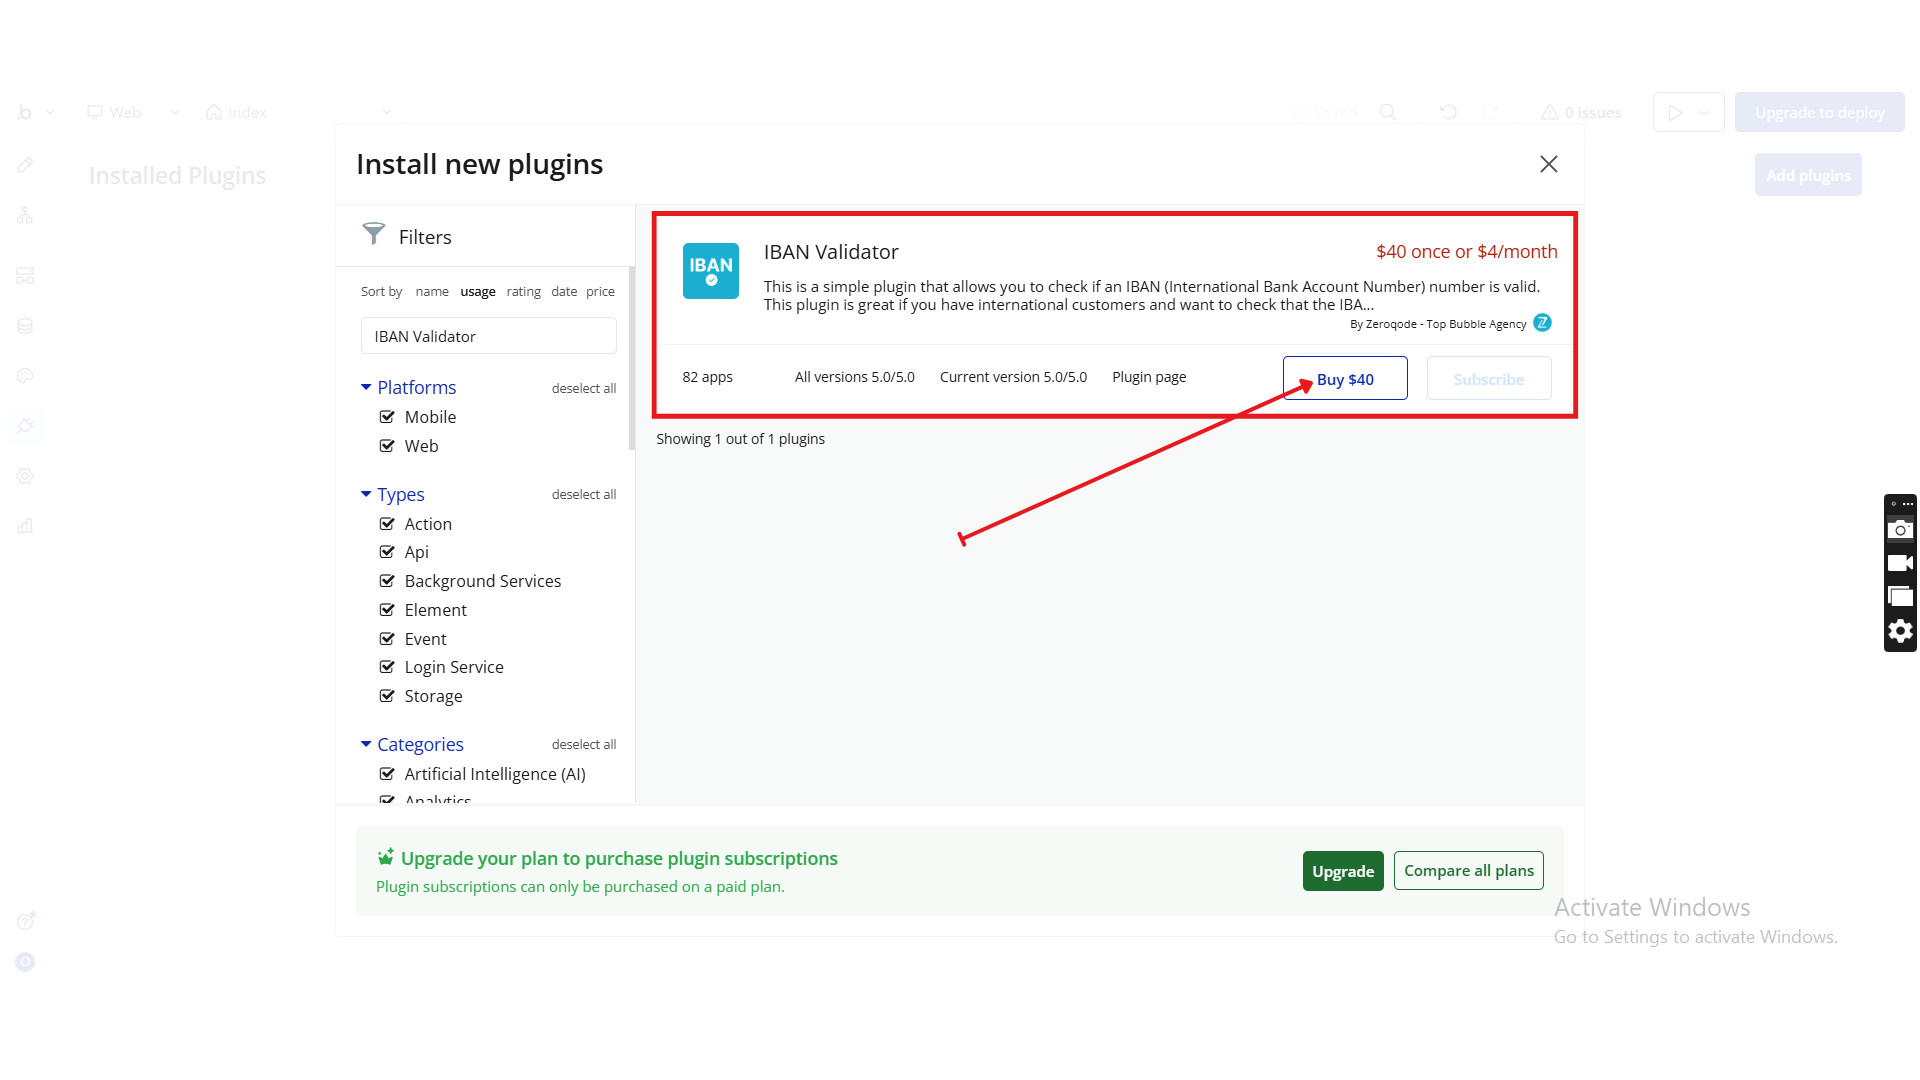The height and width of the screenshot is (1080, 1920).
Task: Click the camera screenshot icon
Action: coord(1900,530)
